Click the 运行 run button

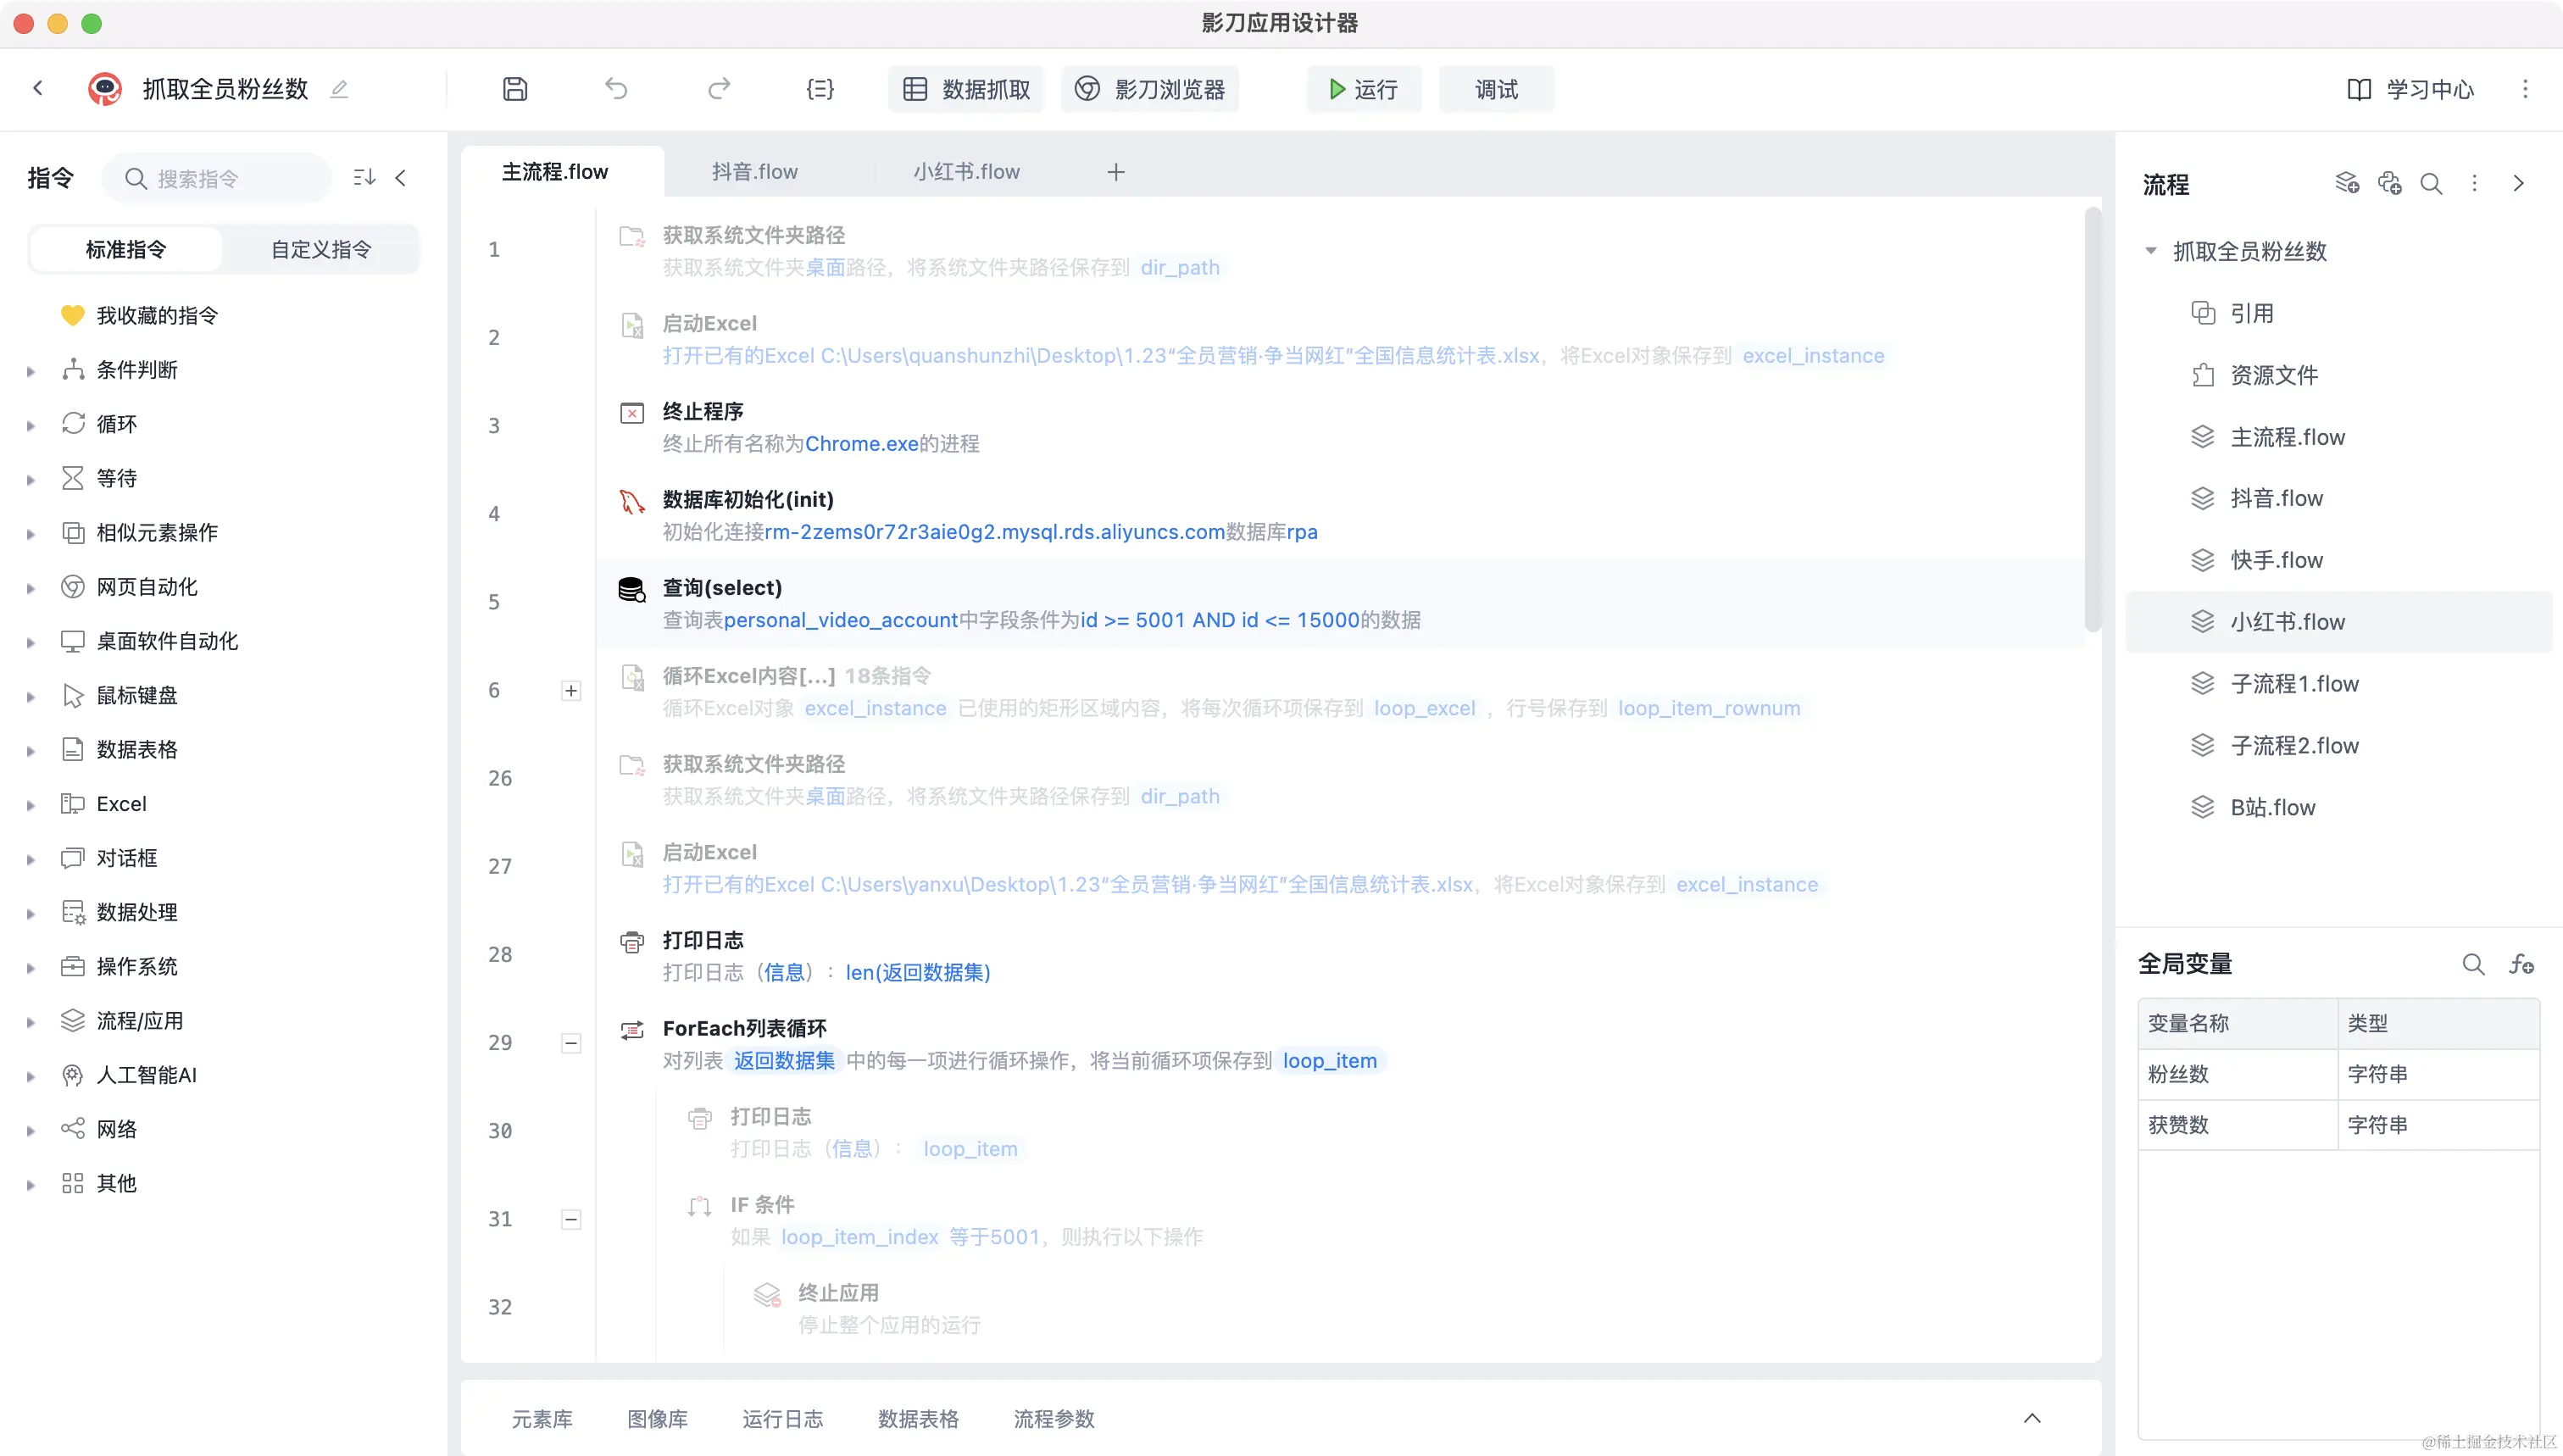pyautogui.click(x=1363, y=89)
